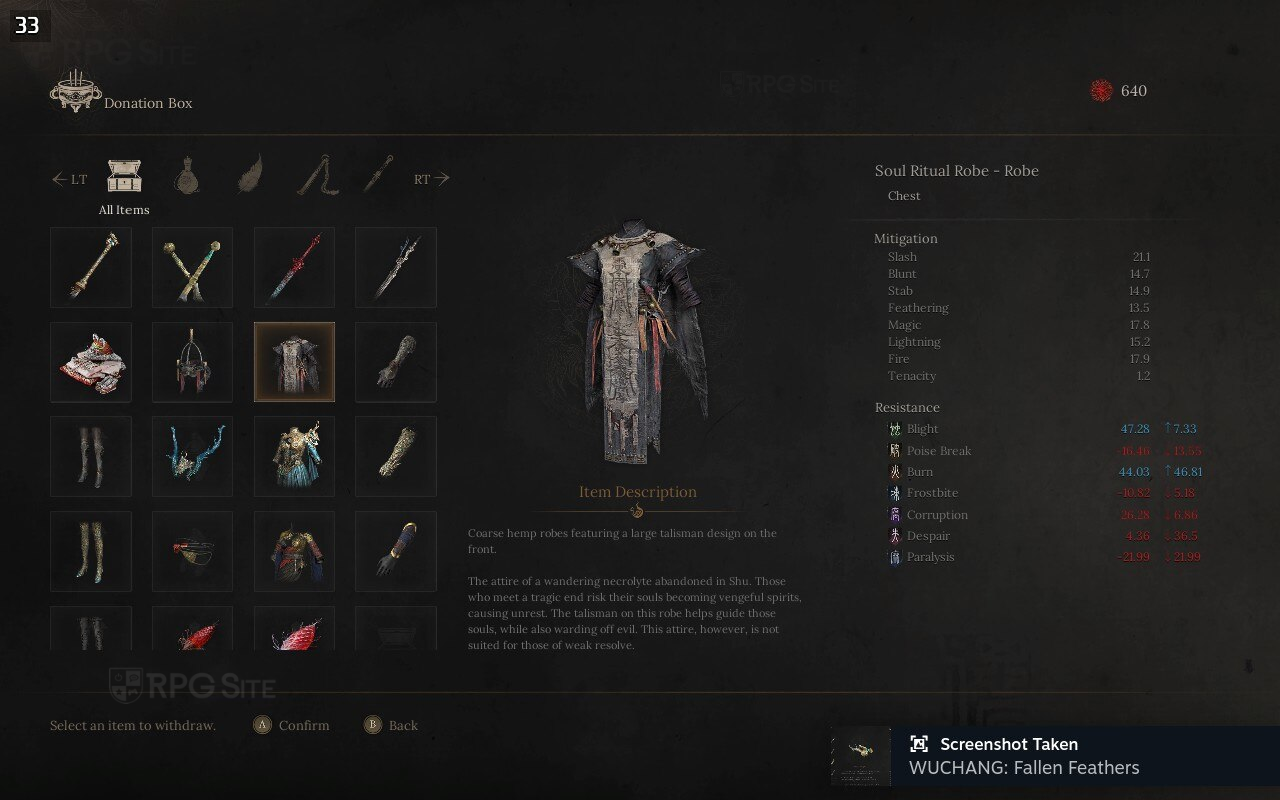1280x800 pixels.
Task: Click the Confirm button prompt
Action: point(292,725)
